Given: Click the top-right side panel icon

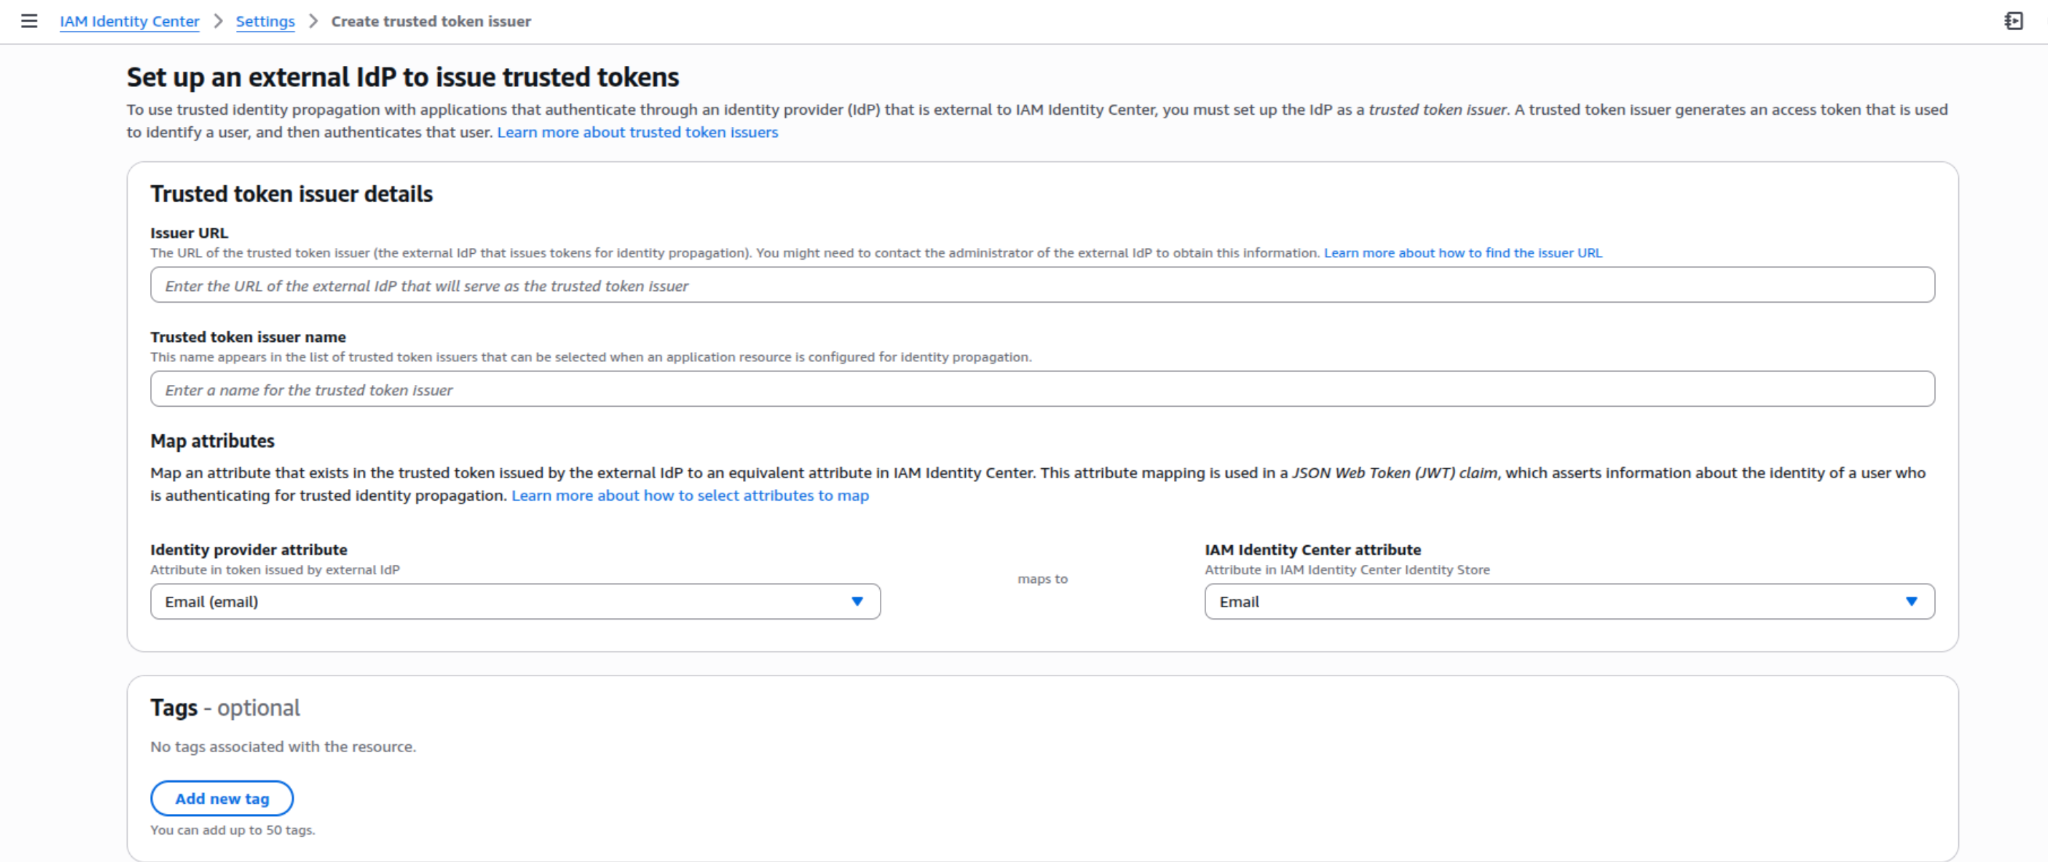Looking at the screenshot, I should coord(2013,21).
